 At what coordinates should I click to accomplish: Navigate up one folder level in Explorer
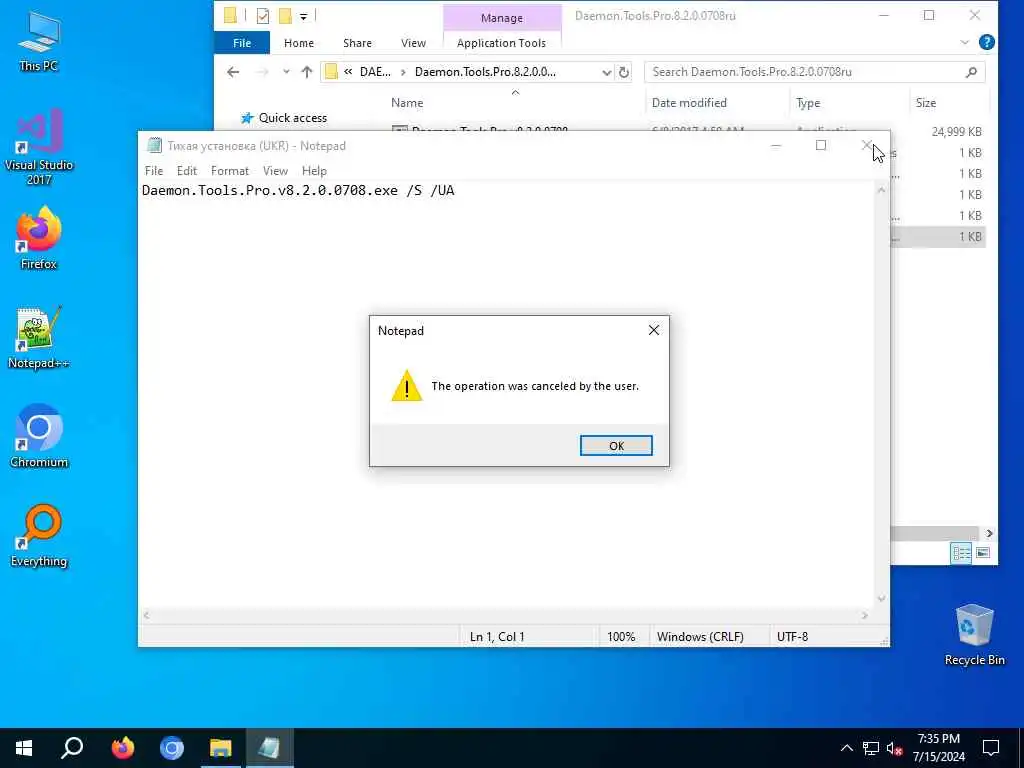307,72
